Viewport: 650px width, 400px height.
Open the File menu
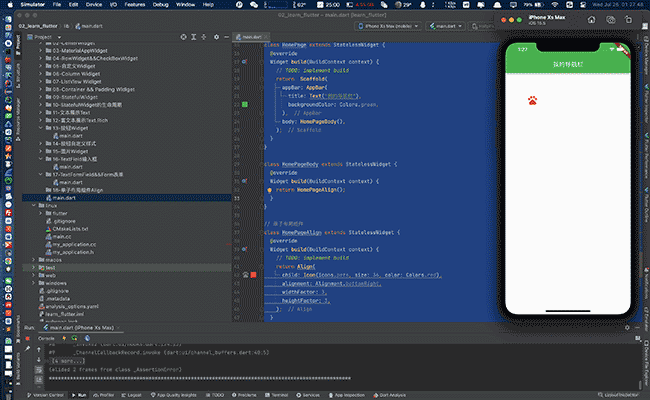tap(57, 5)
